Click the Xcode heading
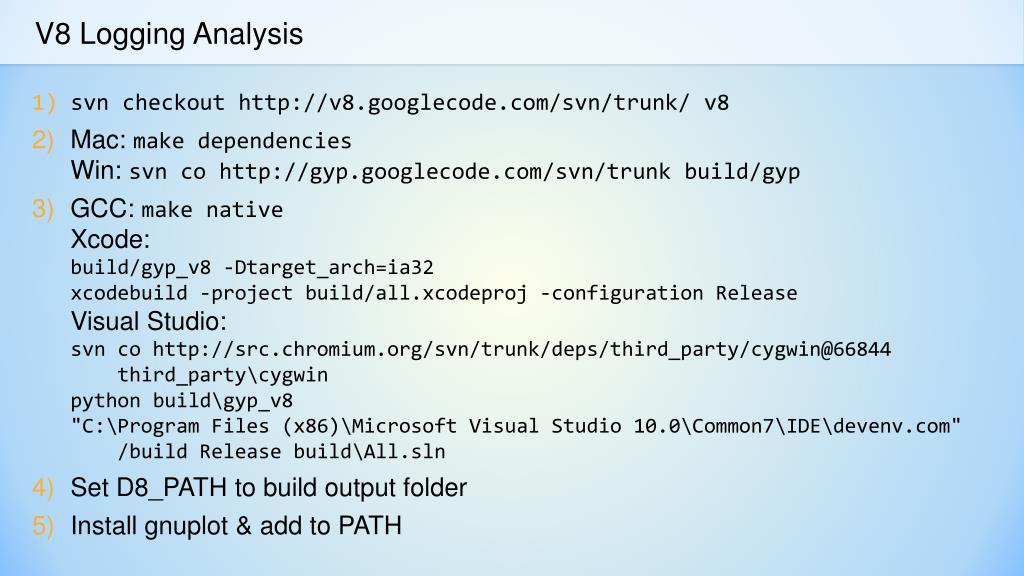The image size is (1024, 576). pyautogui.click(x=110, y=239)
